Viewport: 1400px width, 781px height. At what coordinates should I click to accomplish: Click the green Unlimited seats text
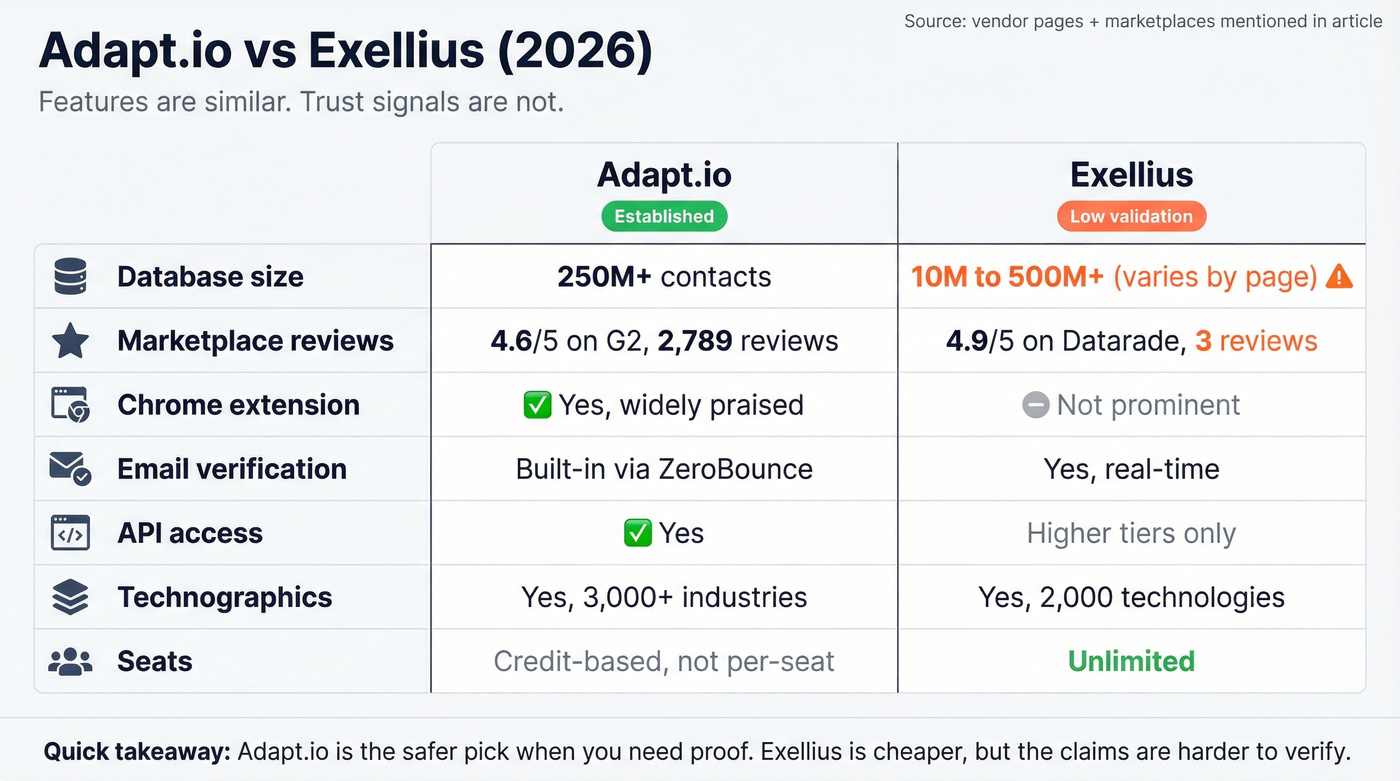pos(1131,661)
